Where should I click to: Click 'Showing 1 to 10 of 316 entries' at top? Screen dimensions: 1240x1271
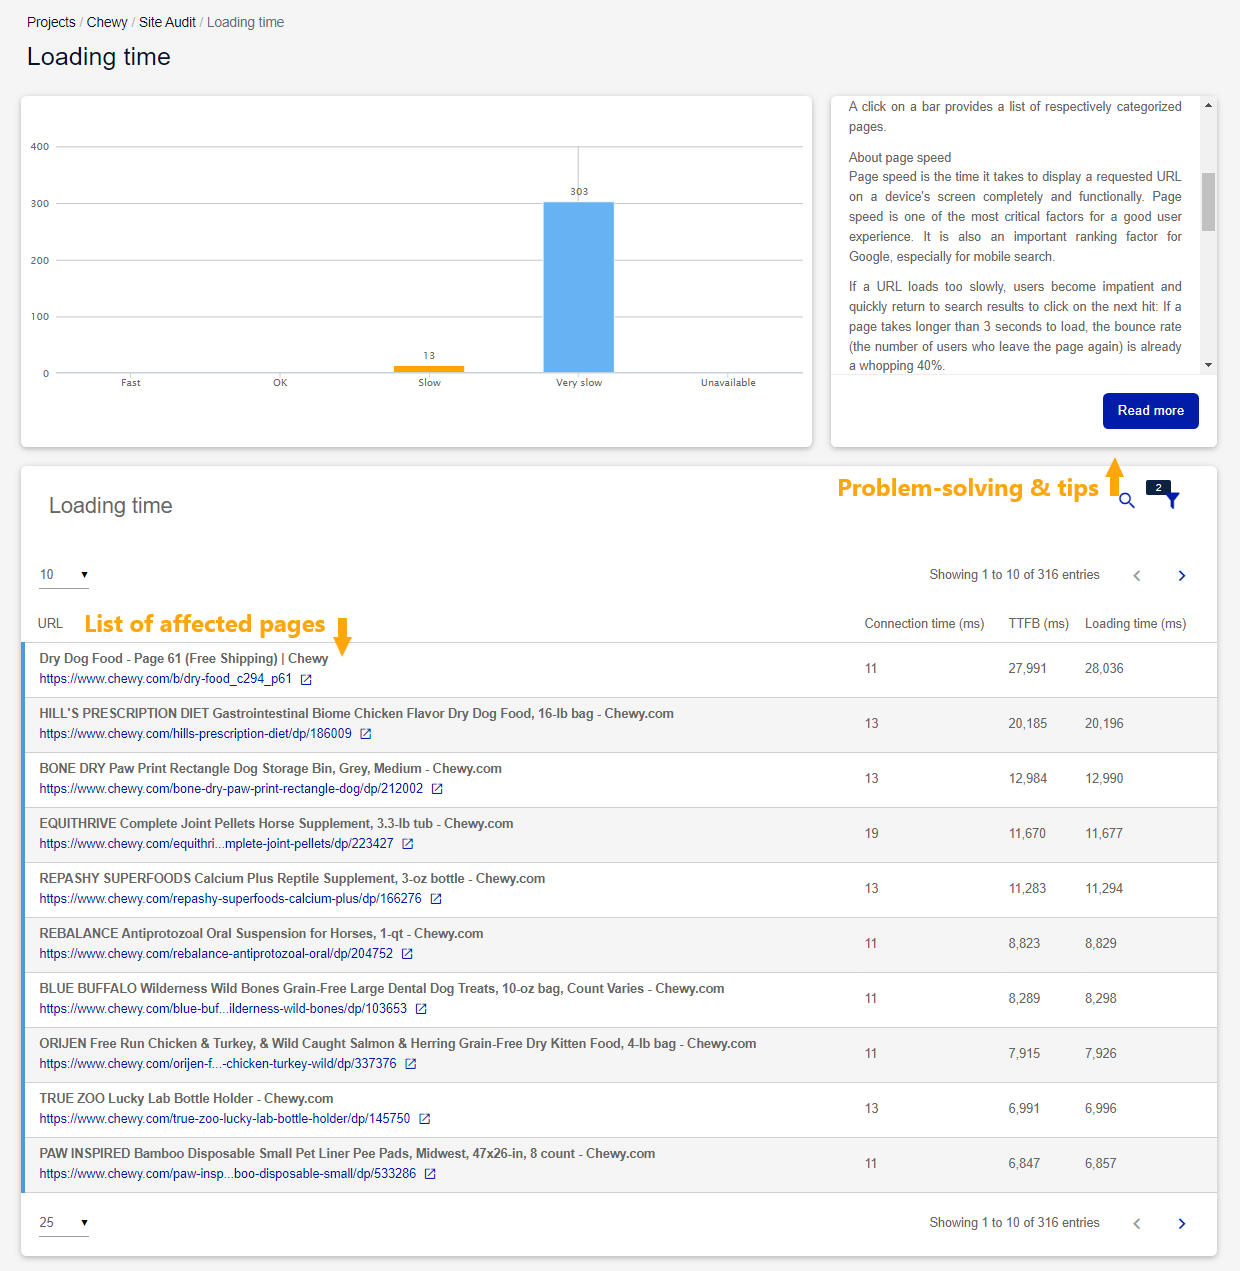click(x=1014, y=575)
